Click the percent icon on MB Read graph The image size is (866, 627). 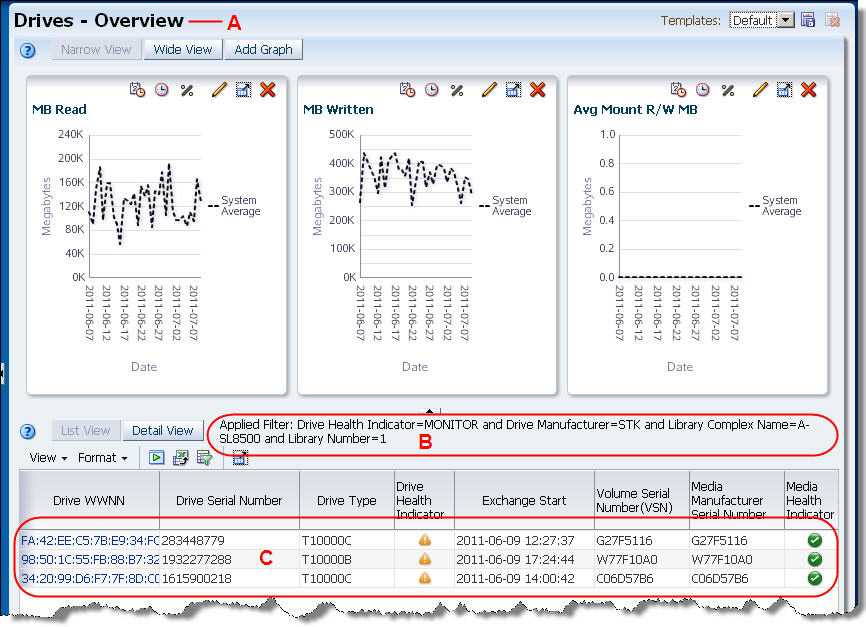tap(187, 90)
